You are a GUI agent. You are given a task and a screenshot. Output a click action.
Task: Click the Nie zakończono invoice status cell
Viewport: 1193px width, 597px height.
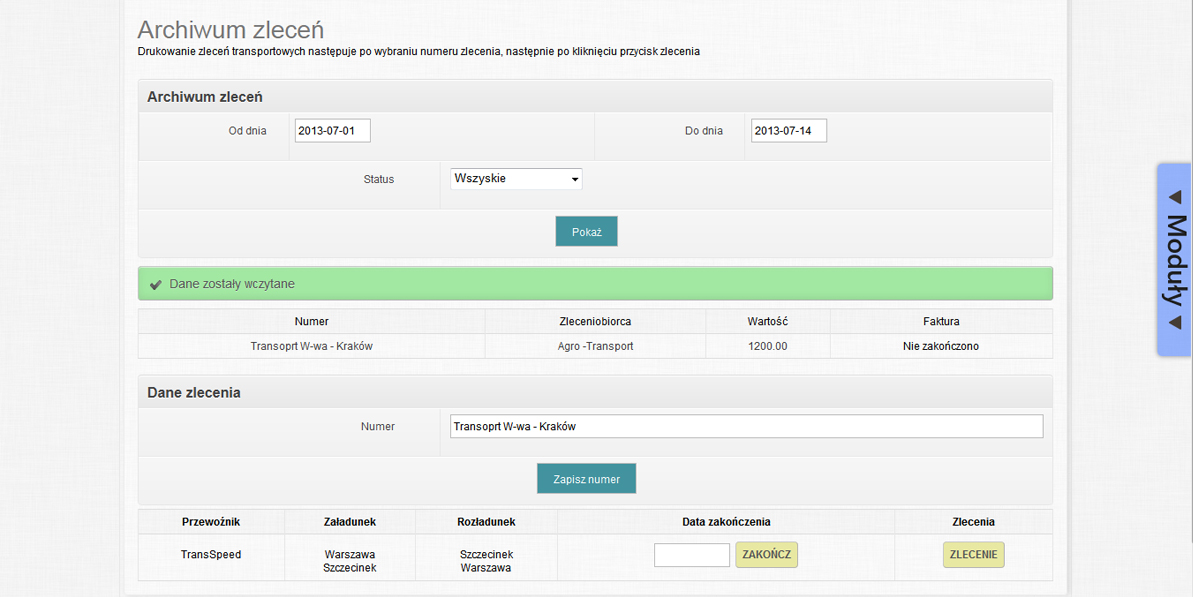(940, 346)
